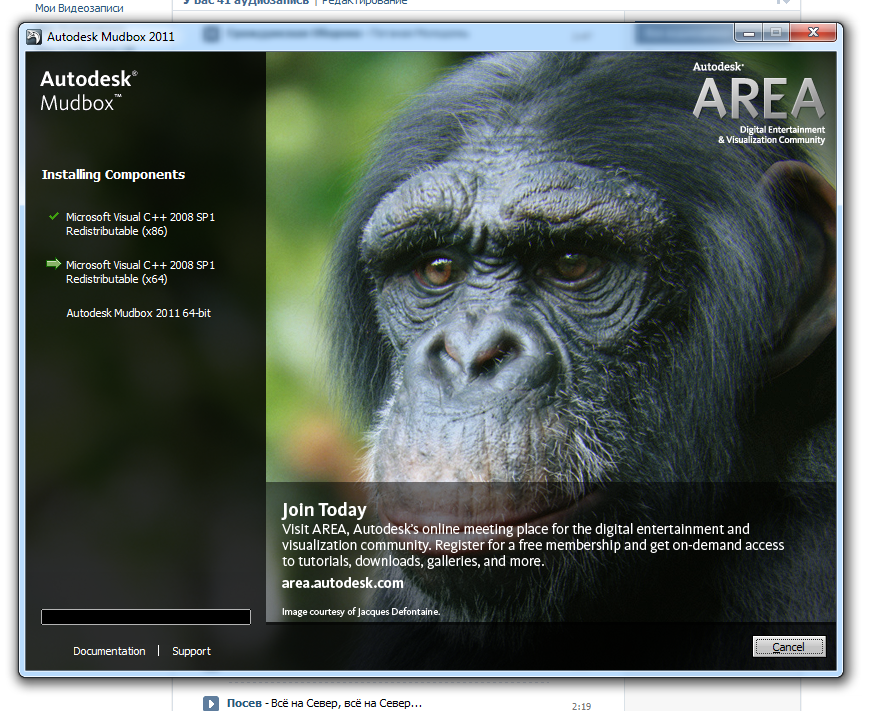Click the Мои Видеозаписи link in the browser

click(x=79, y=8)
